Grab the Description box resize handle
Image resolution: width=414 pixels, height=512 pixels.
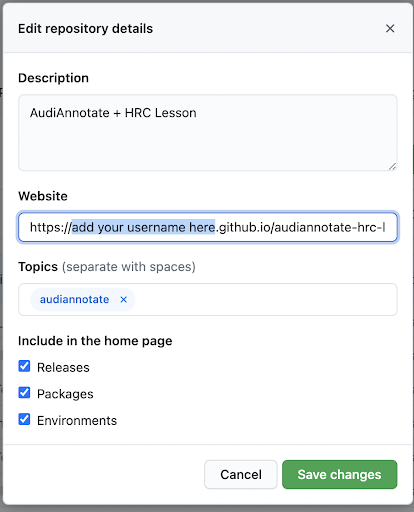(392, 166)
